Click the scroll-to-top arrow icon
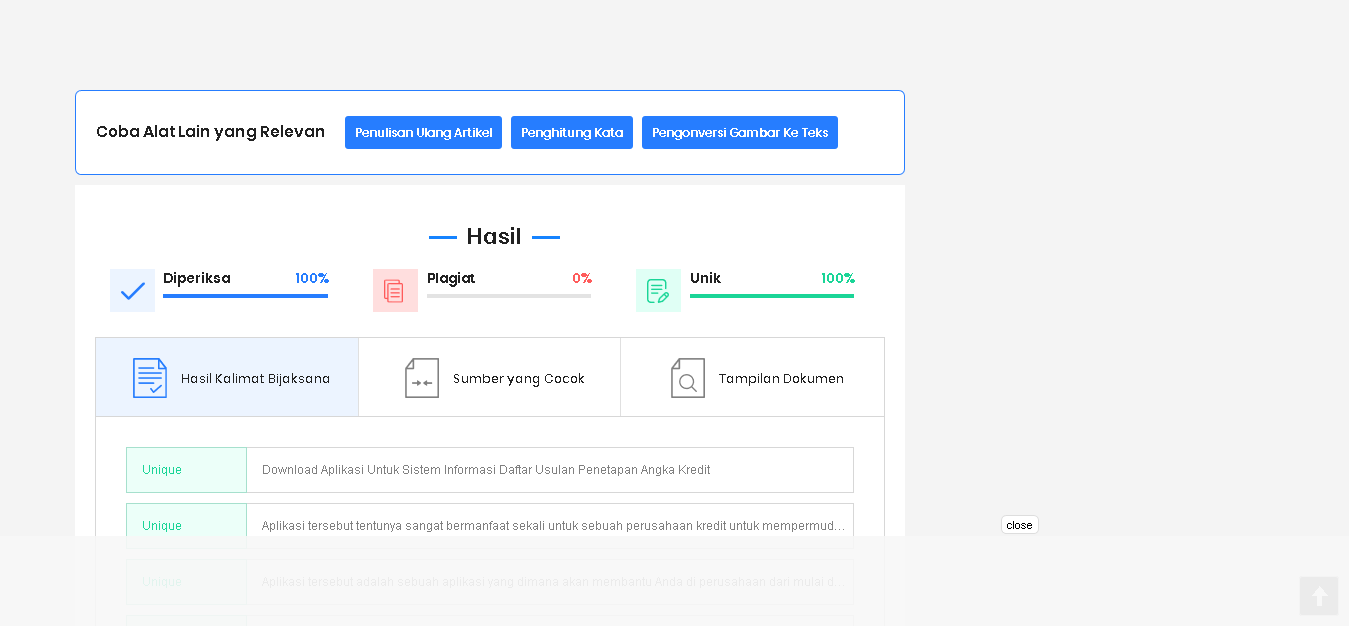Screen dimensions: 1349x626 1319,596
